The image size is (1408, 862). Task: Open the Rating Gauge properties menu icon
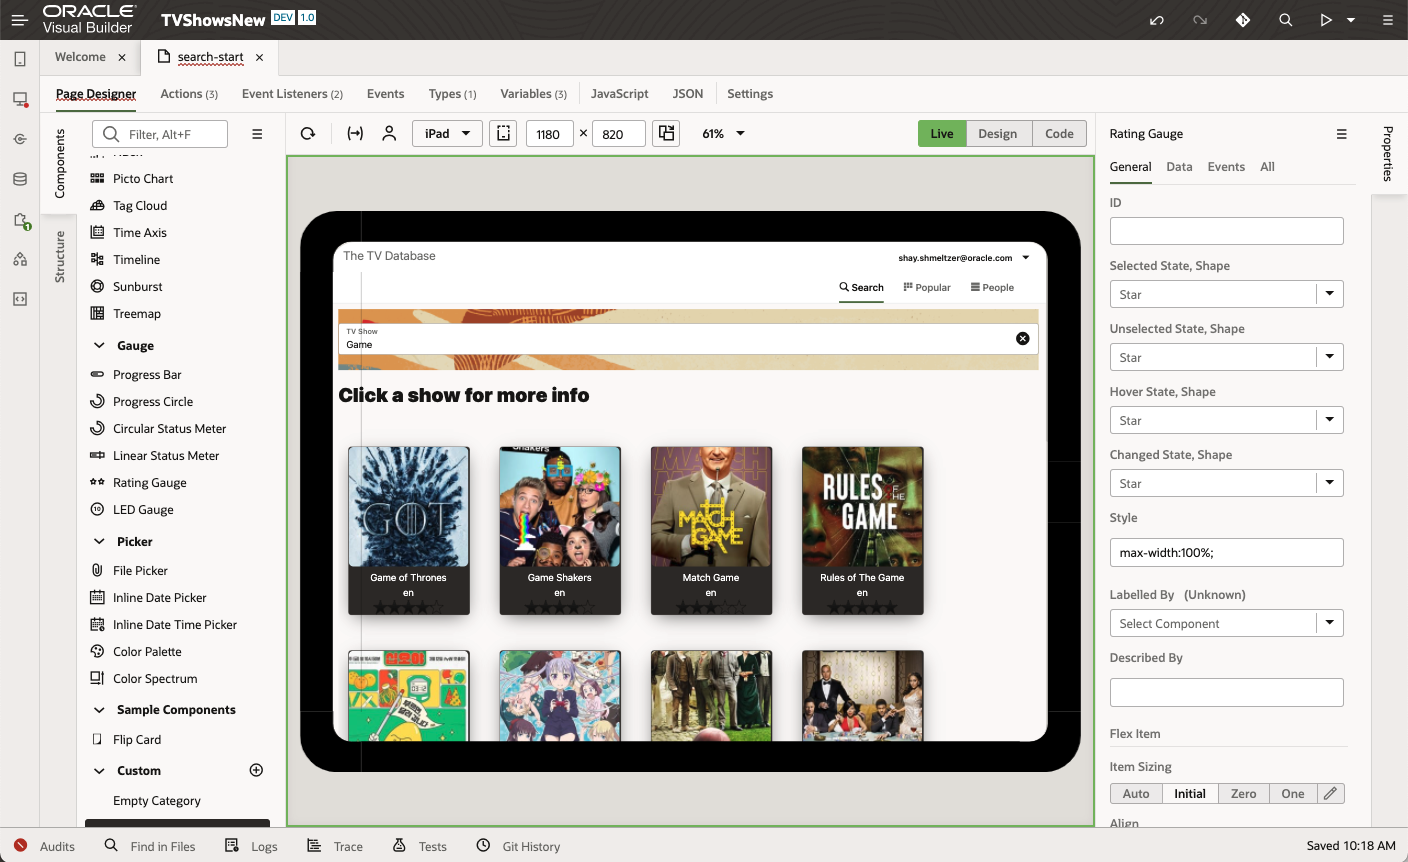(1341, 133)
